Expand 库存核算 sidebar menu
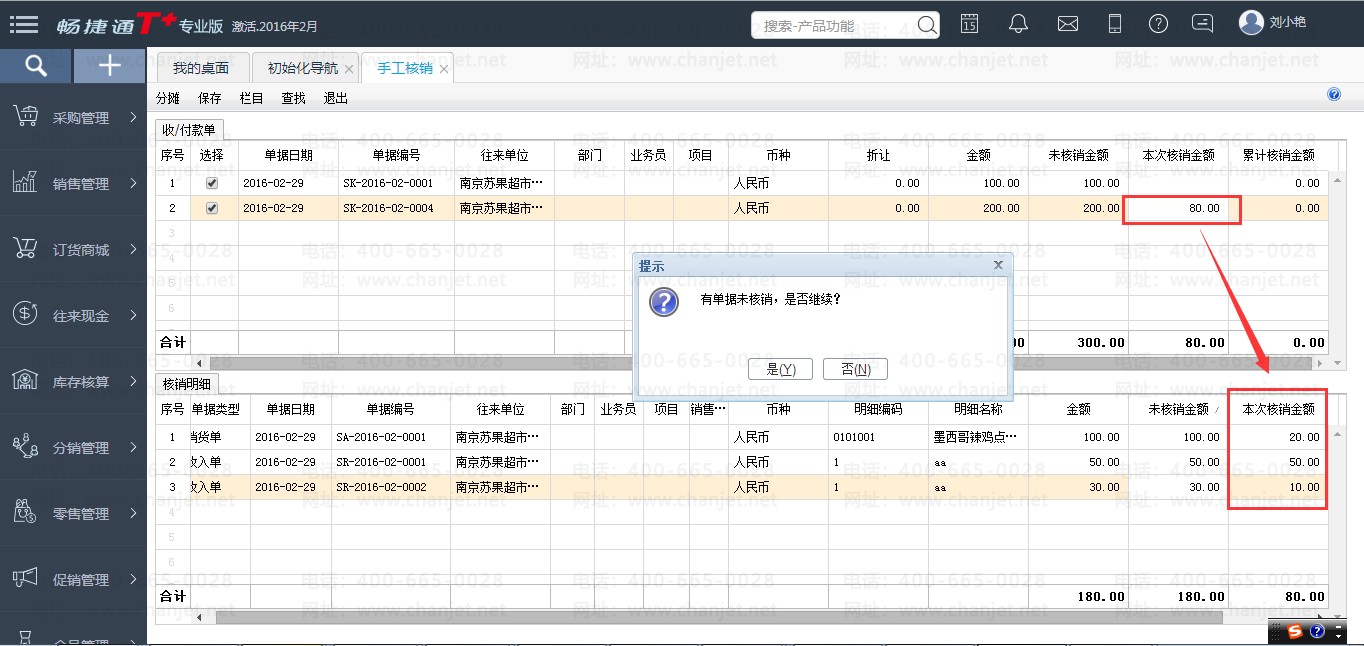 click(x=72, y=382)
